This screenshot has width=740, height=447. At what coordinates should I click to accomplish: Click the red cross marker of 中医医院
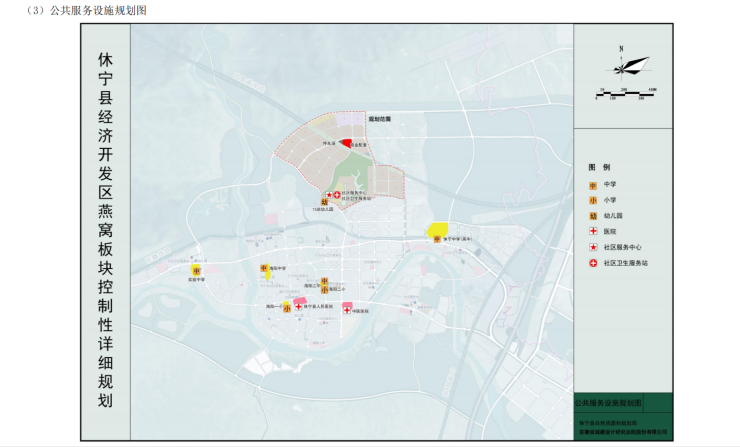point(347,310)
